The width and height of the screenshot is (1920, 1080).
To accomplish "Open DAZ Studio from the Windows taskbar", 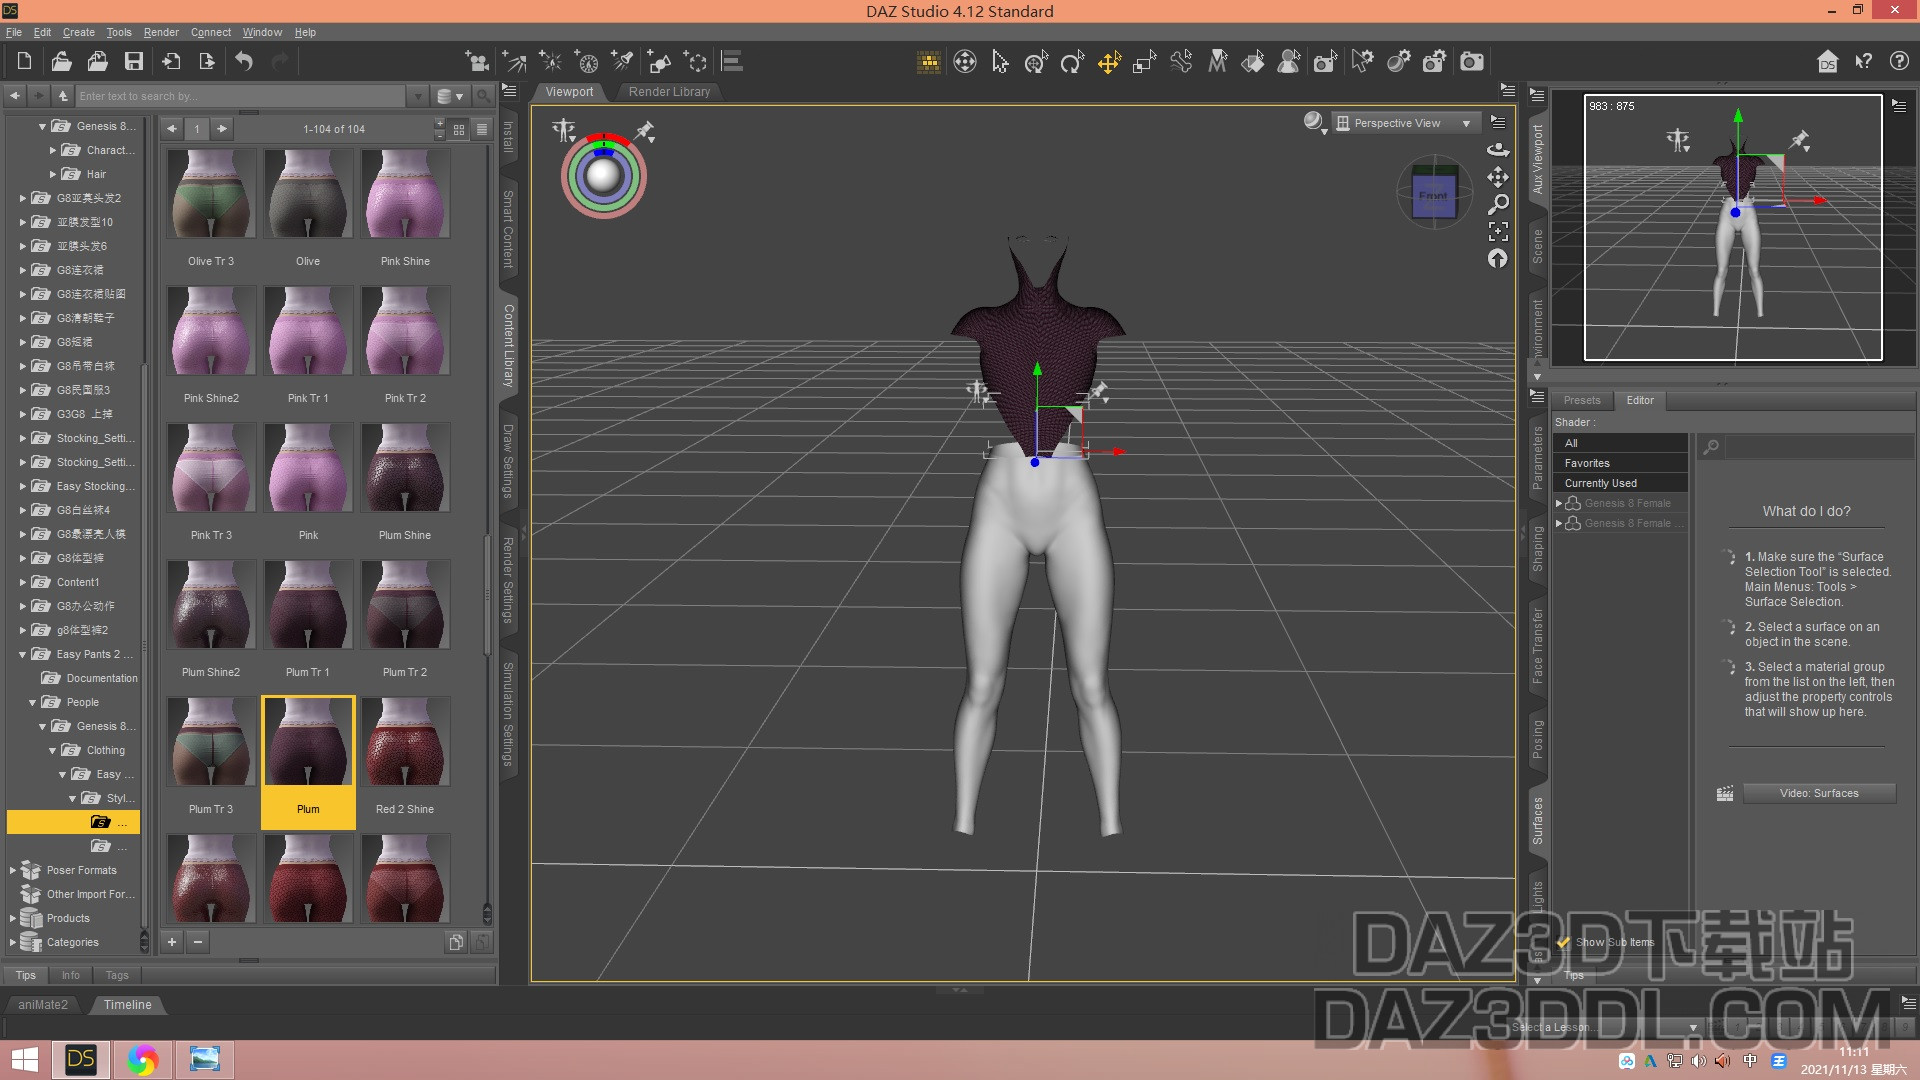I will pos(81,1059).
